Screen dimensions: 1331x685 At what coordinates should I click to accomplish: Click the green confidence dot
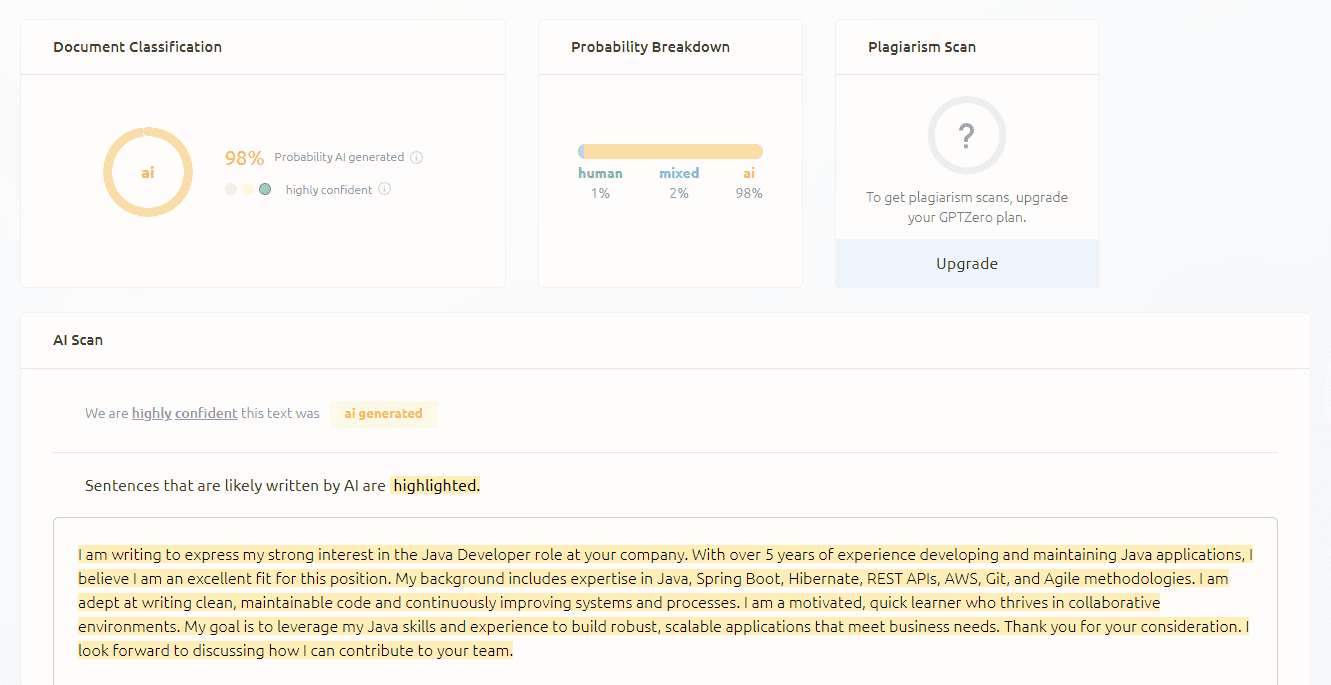coord(265,189)
